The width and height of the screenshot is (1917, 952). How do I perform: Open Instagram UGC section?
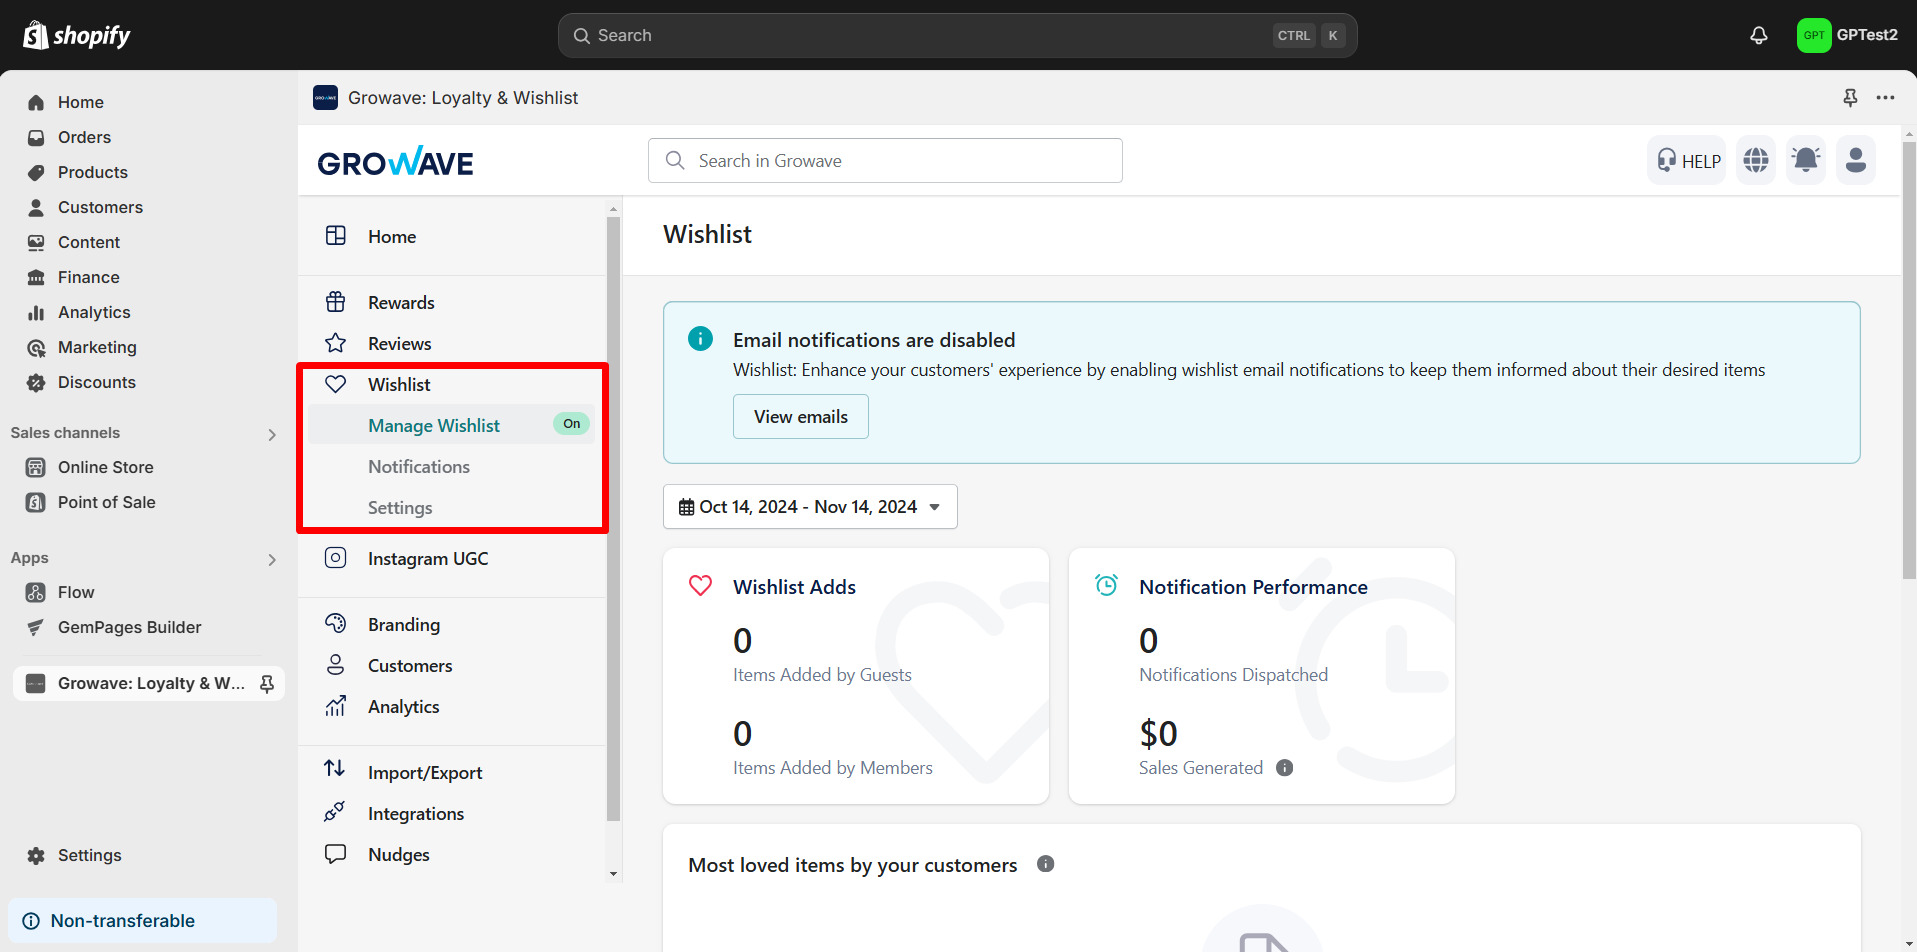tap(427, 559)
